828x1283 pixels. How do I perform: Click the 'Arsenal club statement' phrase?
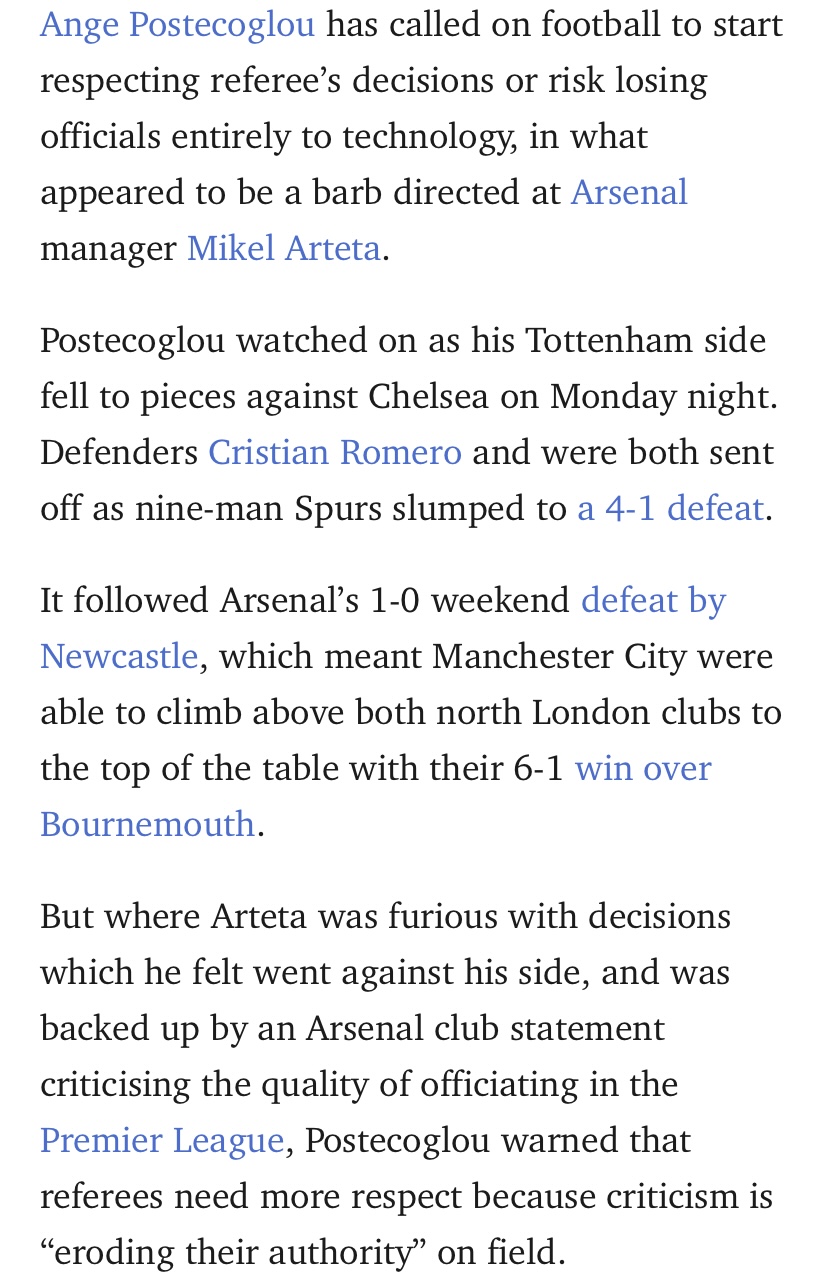point(485,1028)
